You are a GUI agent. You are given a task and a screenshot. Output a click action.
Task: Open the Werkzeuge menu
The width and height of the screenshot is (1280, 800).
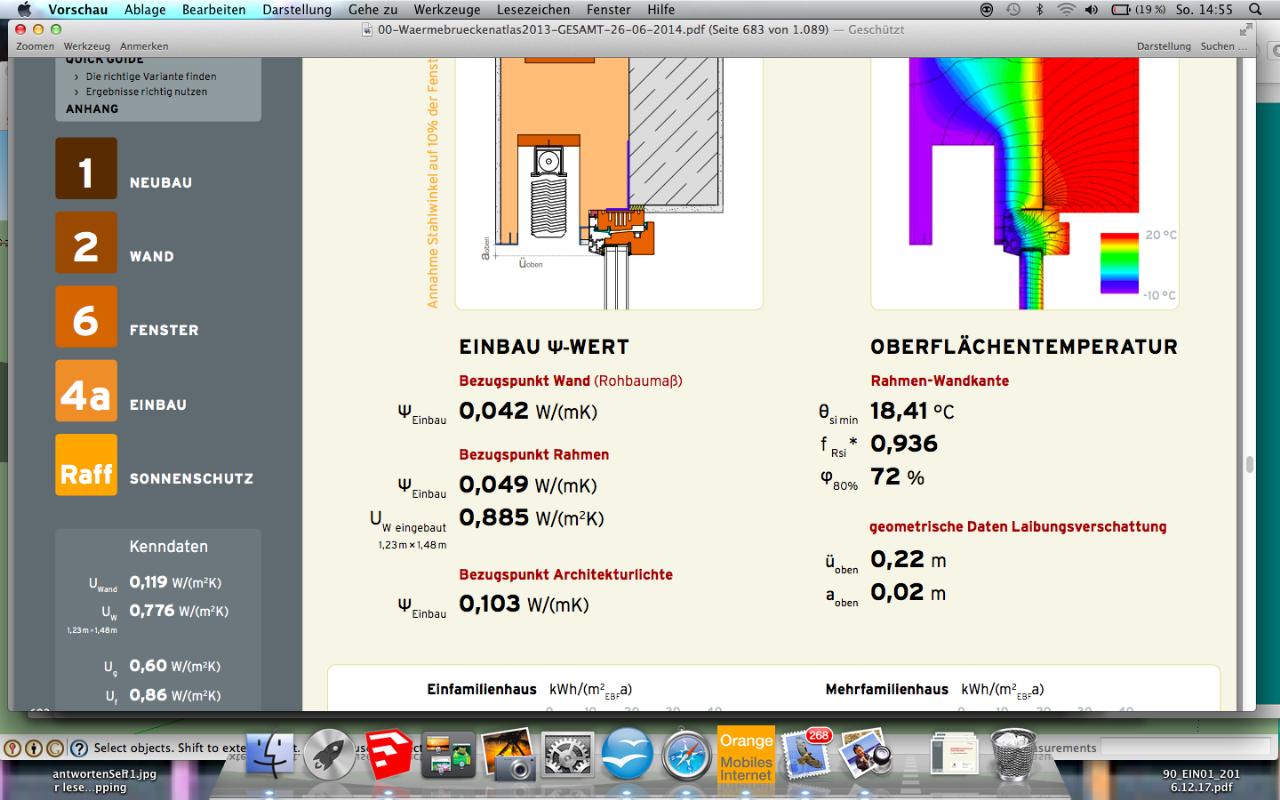[447, 9]
